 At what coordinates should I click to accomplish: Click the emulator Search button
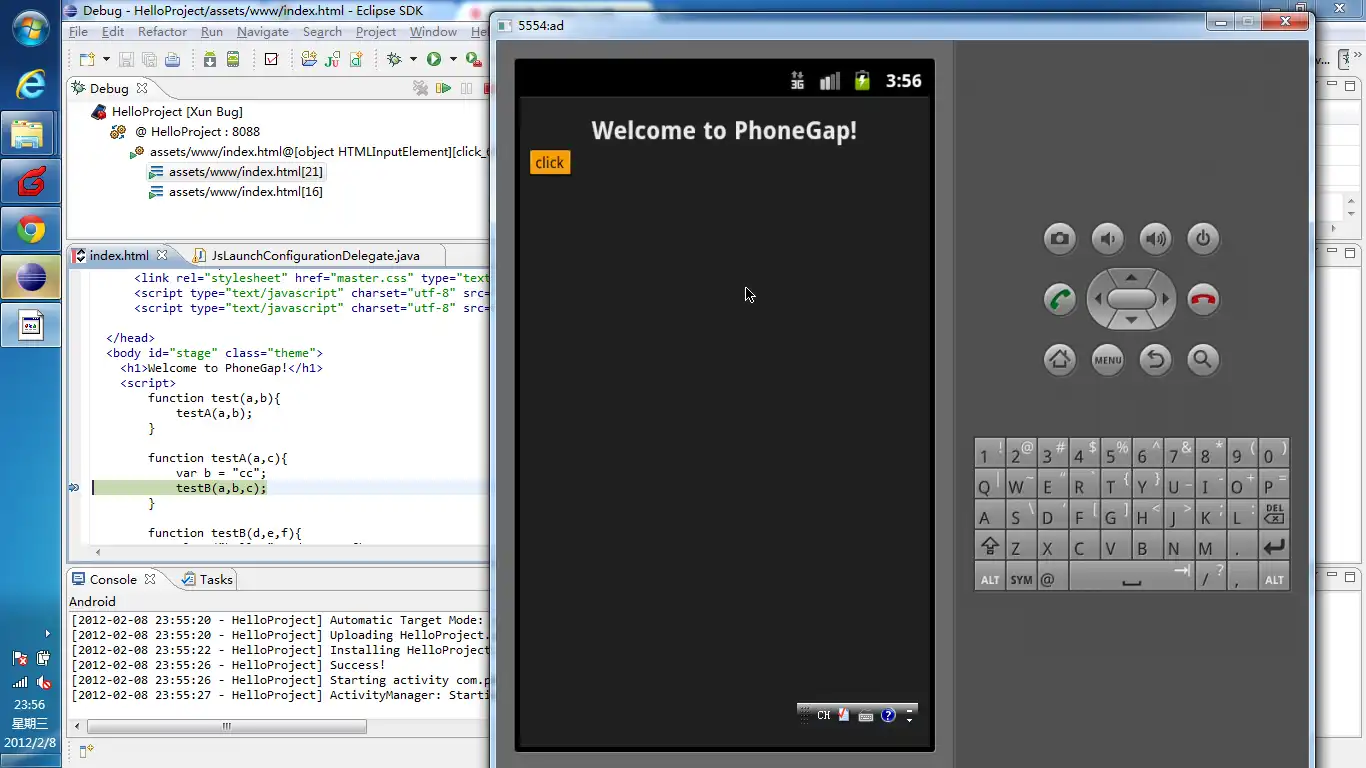(1203, 359)
